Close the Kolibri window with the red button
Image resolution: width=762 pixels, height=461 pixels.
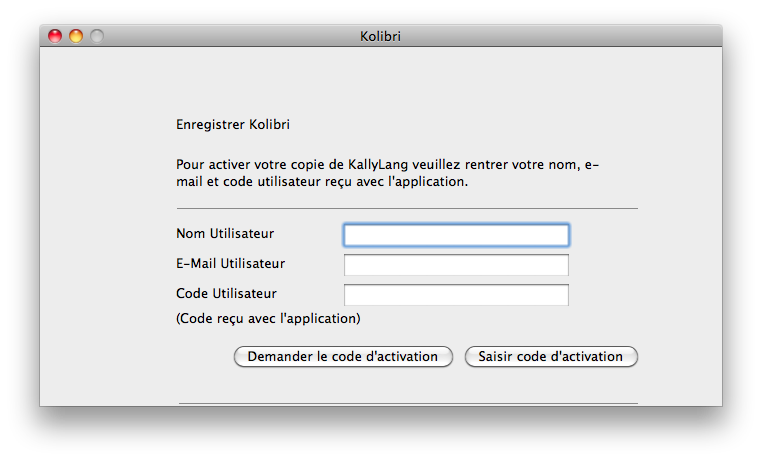tap(55, 36)
